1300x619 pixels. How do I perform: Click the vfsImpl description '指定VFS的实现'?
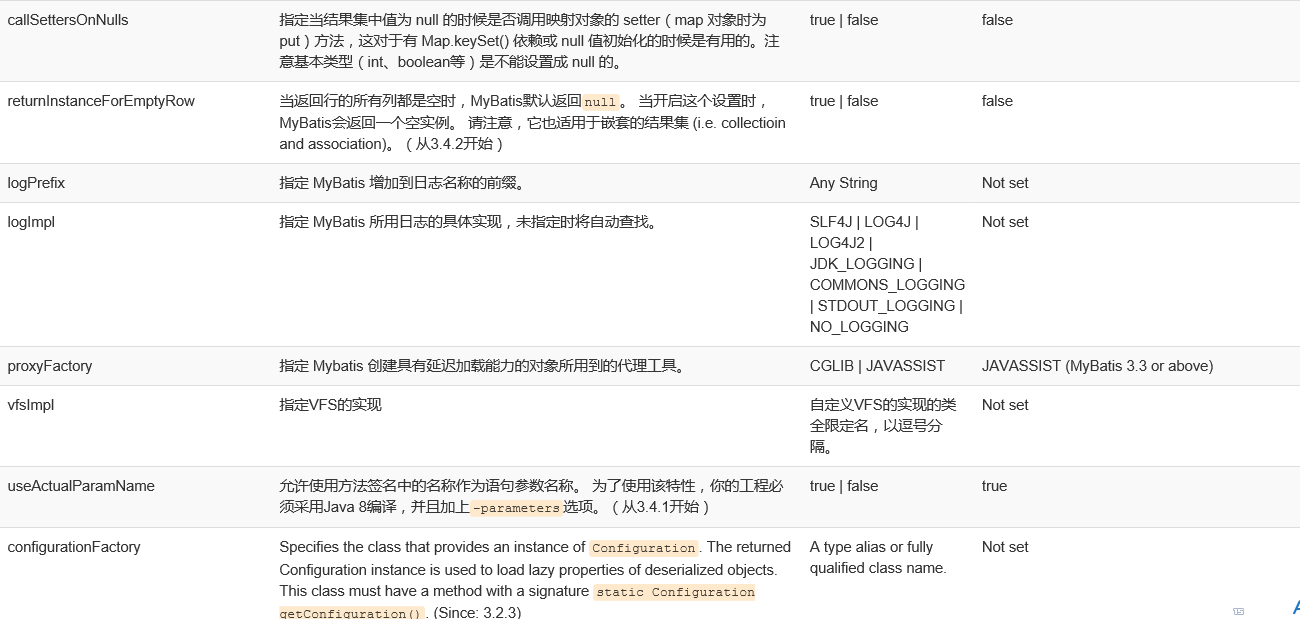click(x=330, y=405)
